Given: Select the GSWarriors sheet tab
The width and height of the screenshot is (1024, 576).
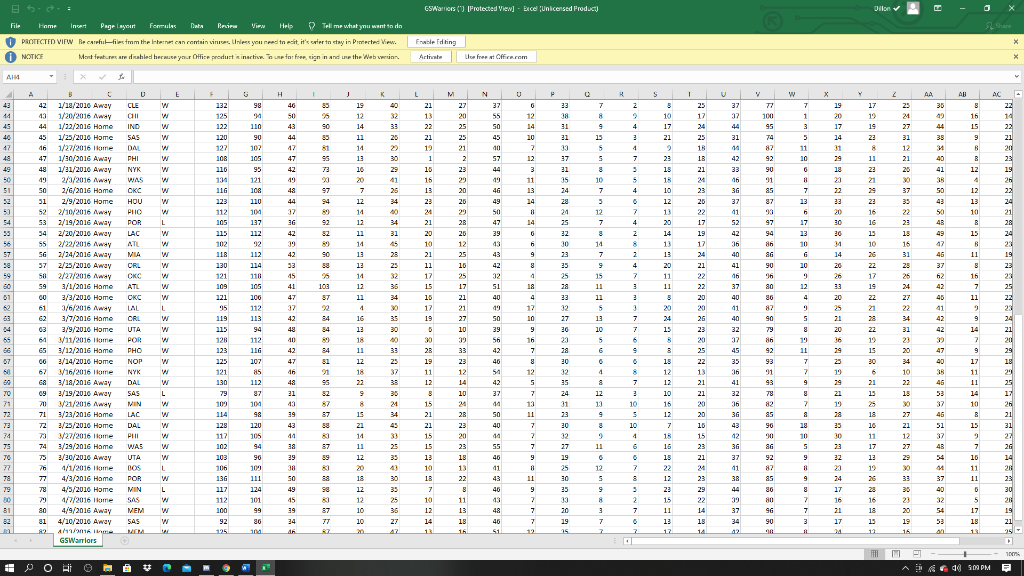Looking at the screenshot, I should click(78, 541).
